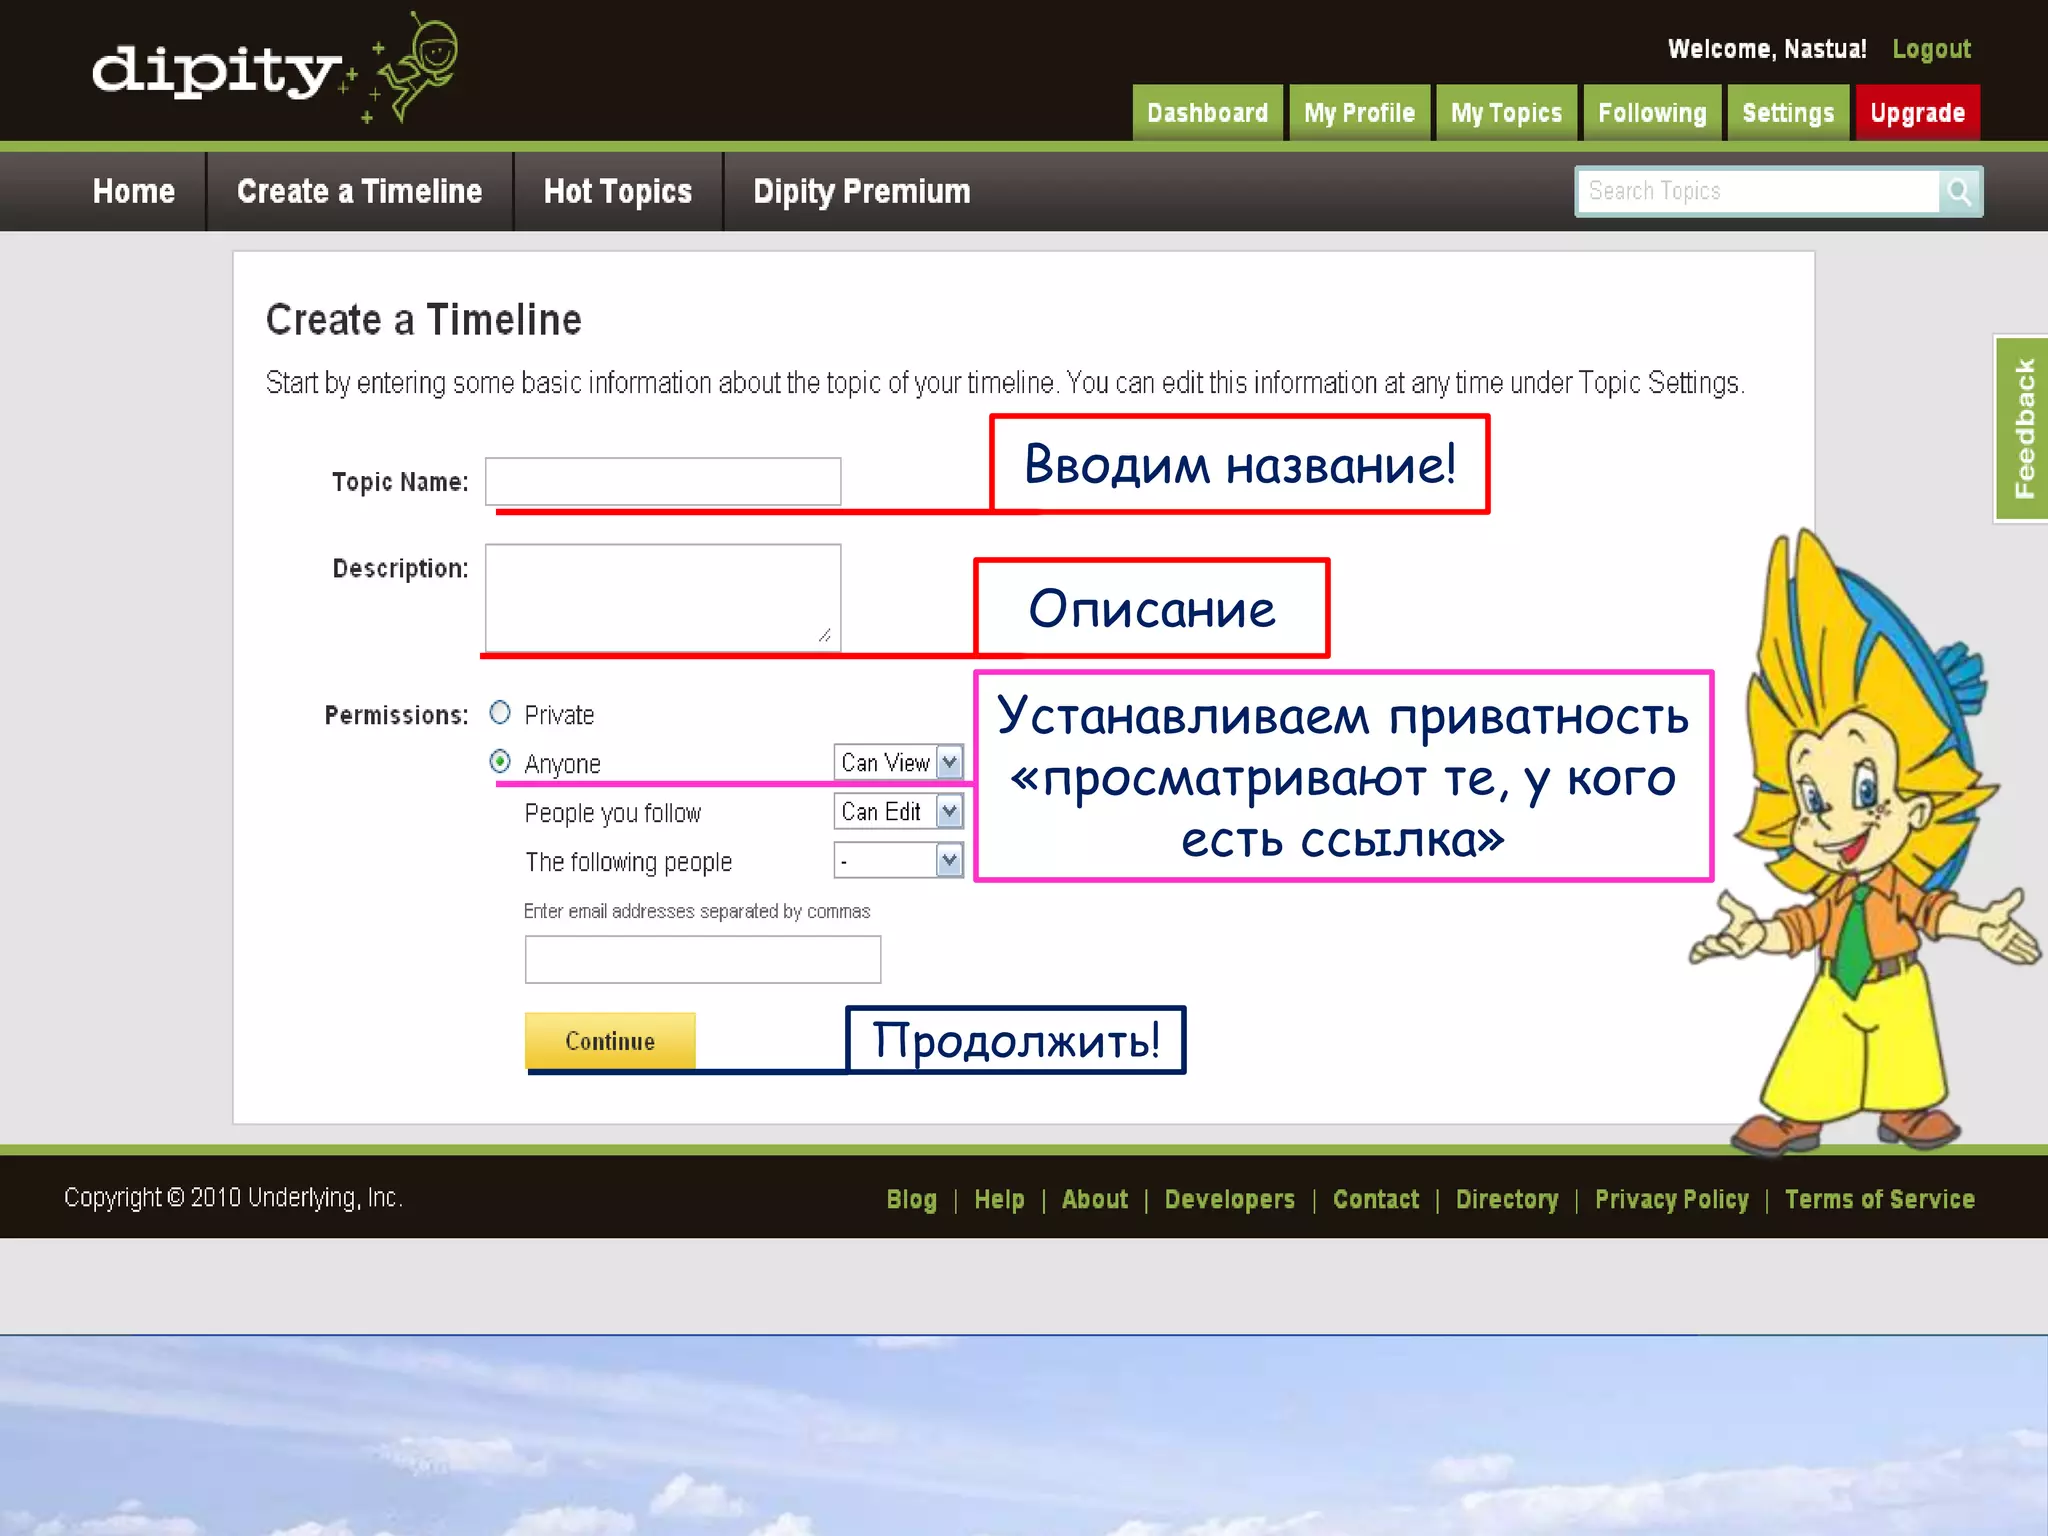Click the 'People you follow' label

click(x=613, y=813)
